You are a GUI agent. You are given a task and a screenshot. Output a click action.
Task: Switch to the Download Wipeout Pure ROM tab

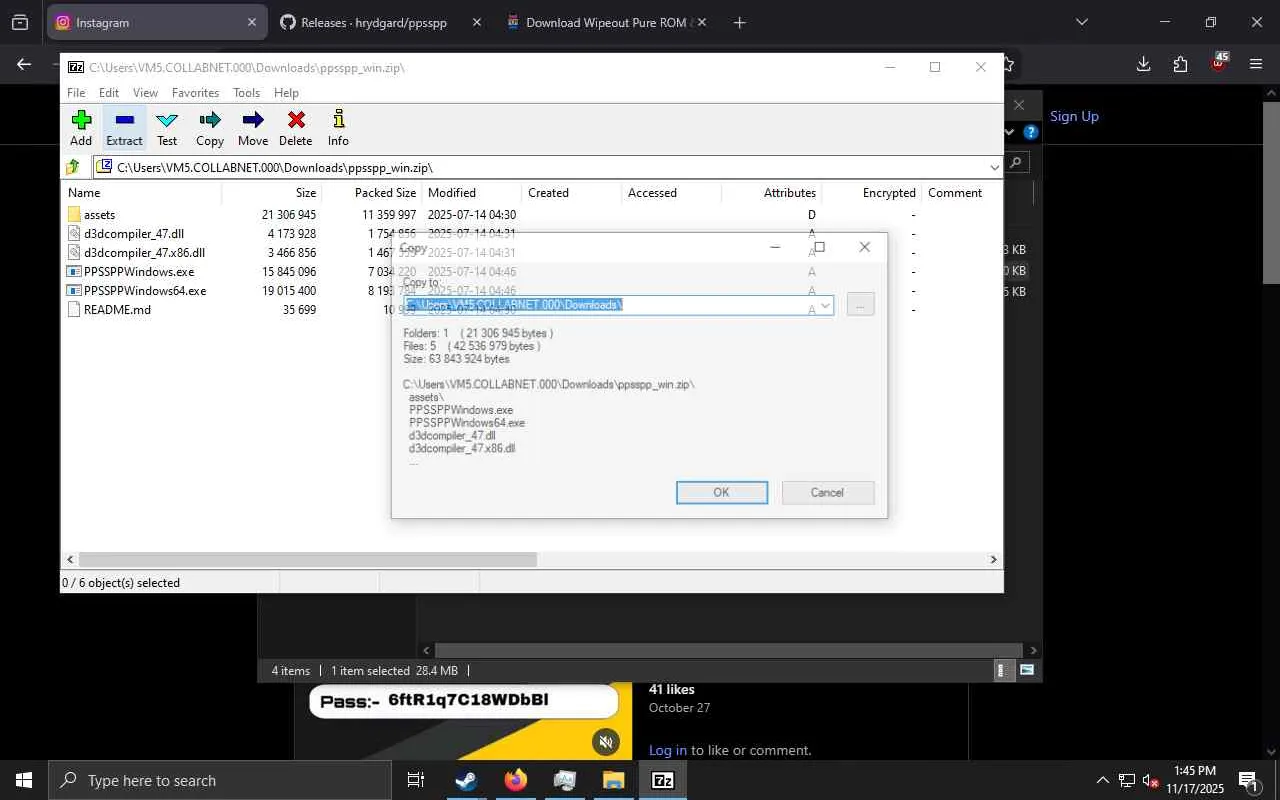[x=605, y=22]
